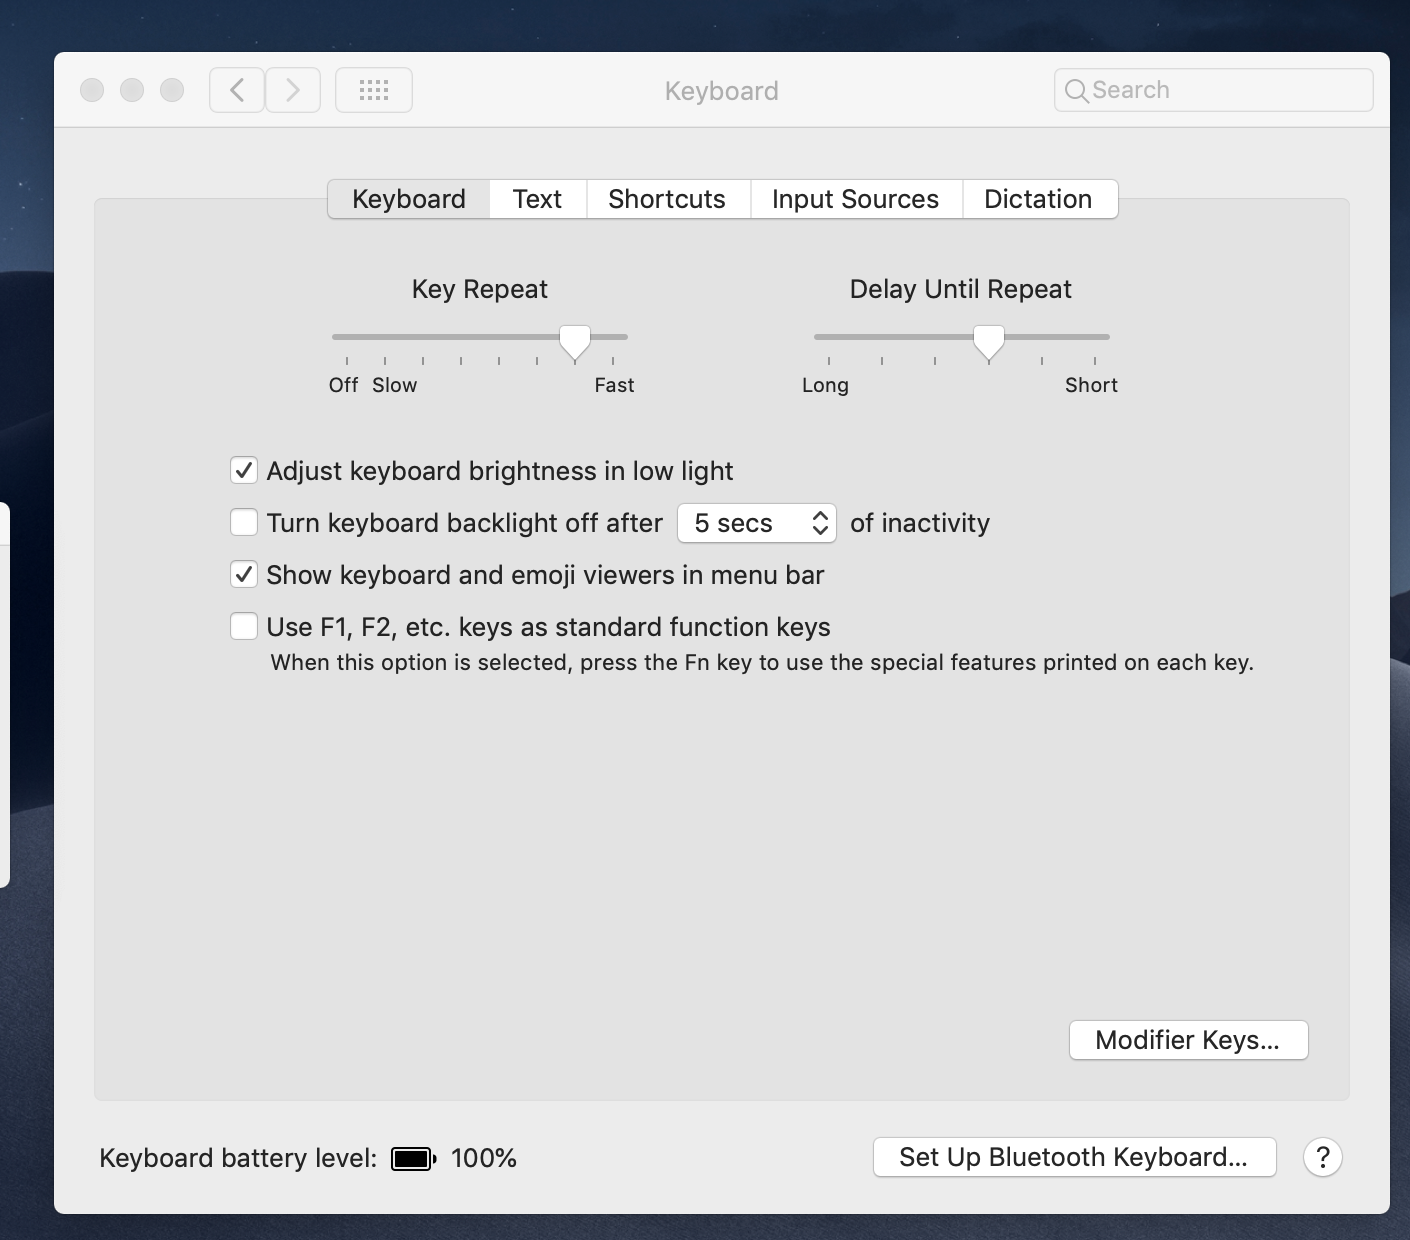
Task: Click the 'Keyboard battery level:' label
Action: click(238, 1158)
